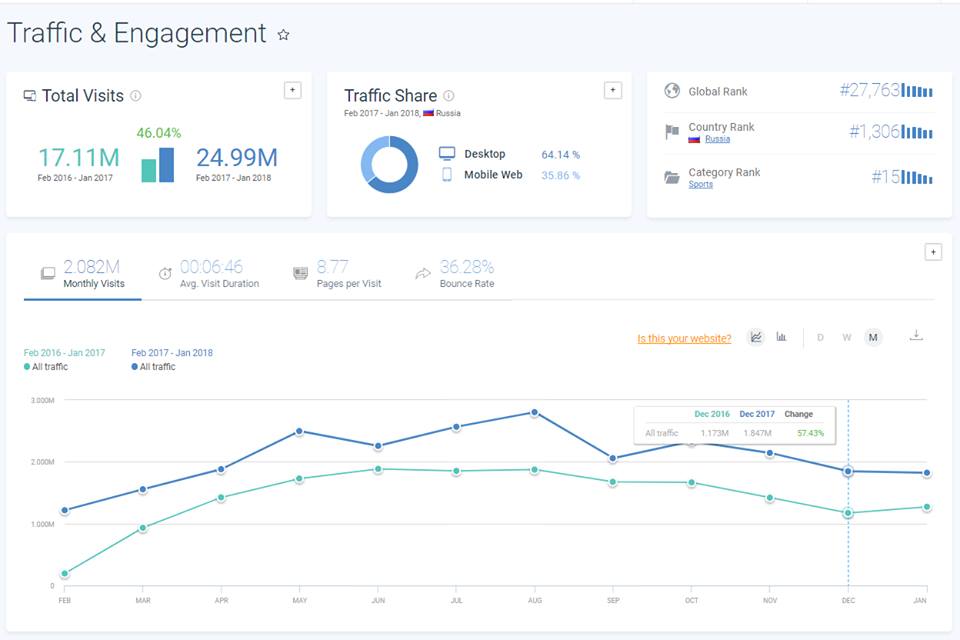960x640 pixels.
Task: Select weekly granularity W
Action: tap(847, 337)
